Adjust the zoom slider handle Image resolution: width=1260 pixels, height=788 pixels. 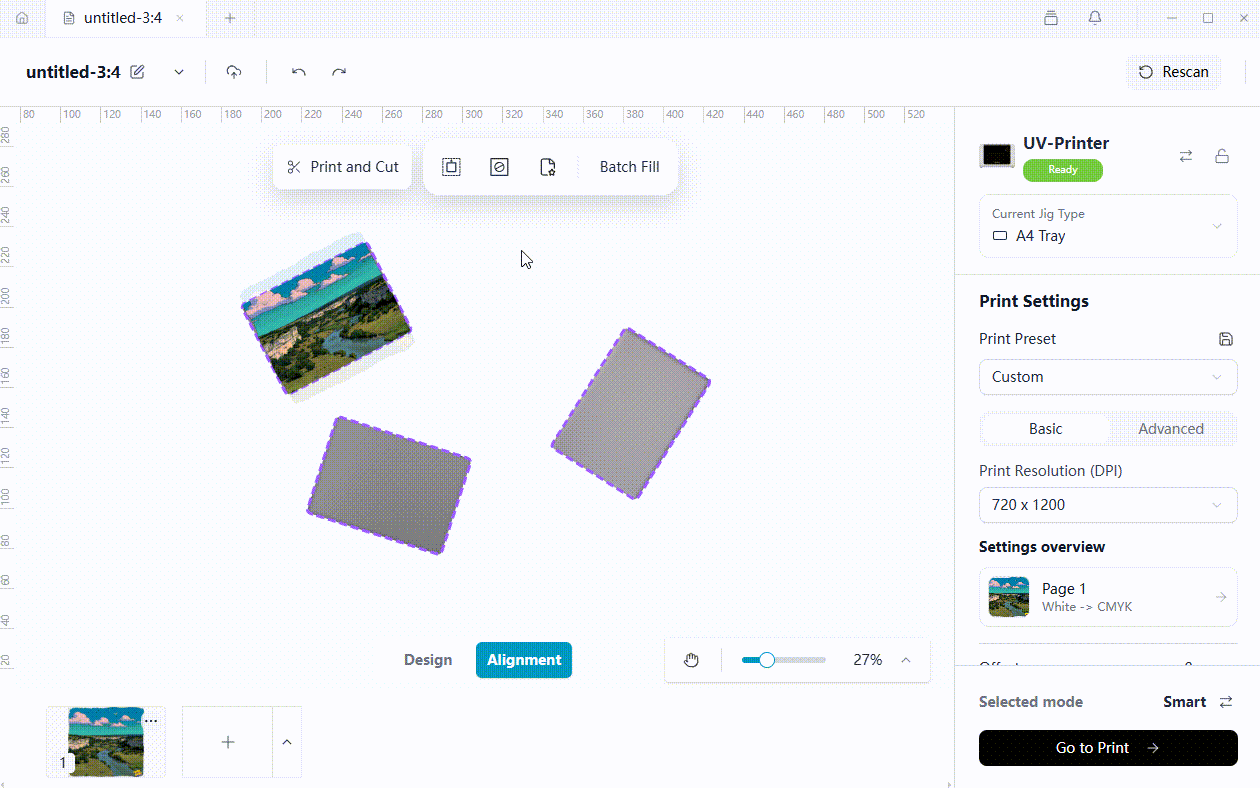[x=767, y=660]
